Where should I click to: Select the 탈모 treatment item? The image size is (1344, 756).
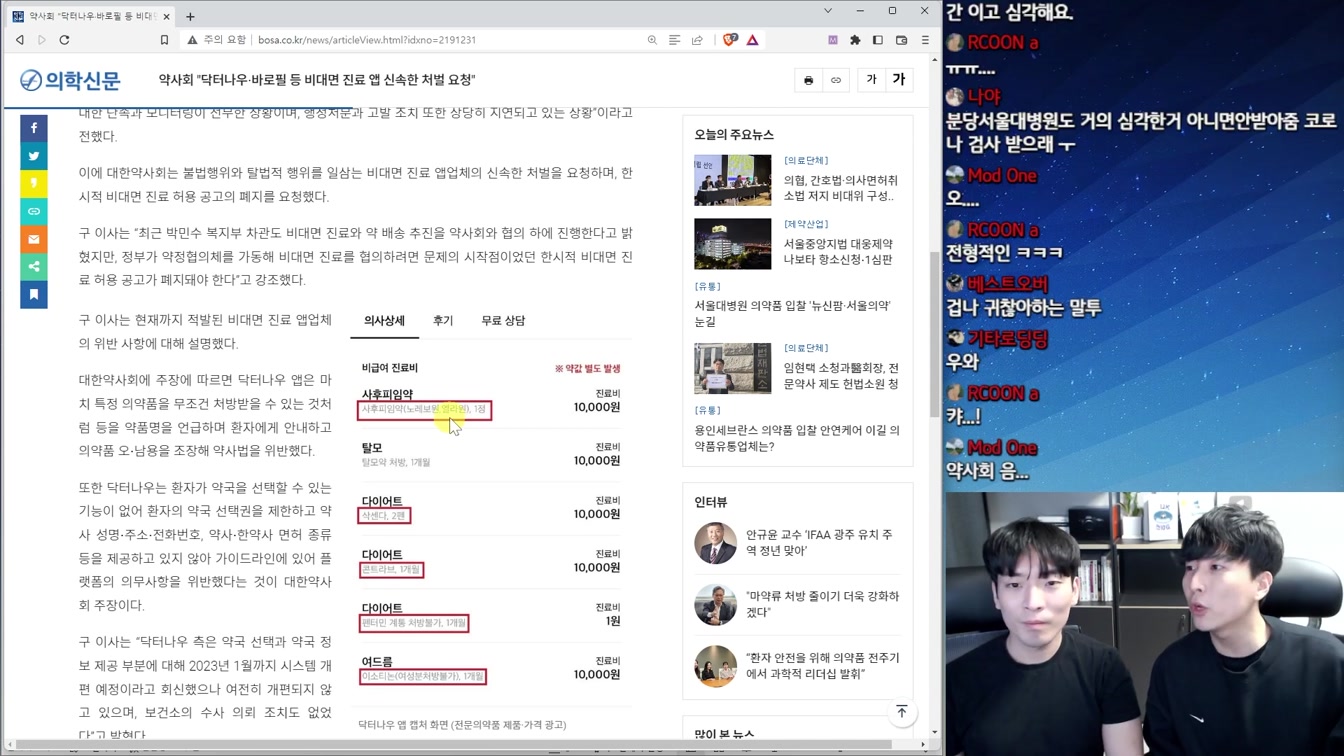coord(490,455)
